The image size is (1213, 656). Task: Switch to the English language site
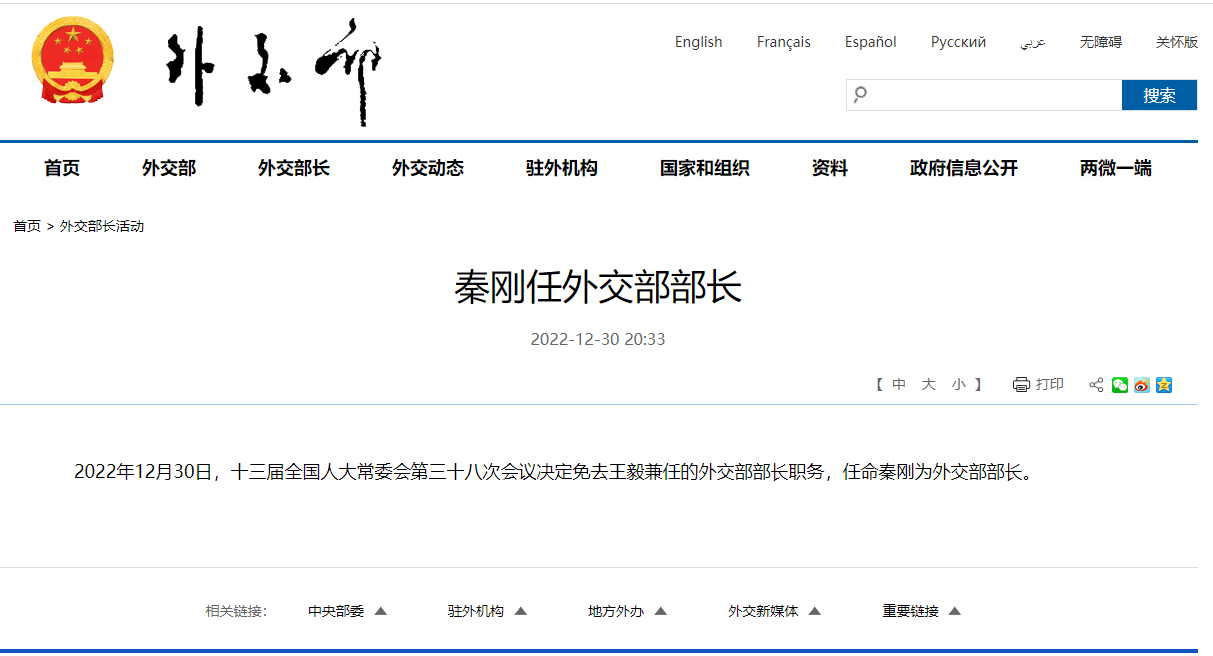pos(698,42)
